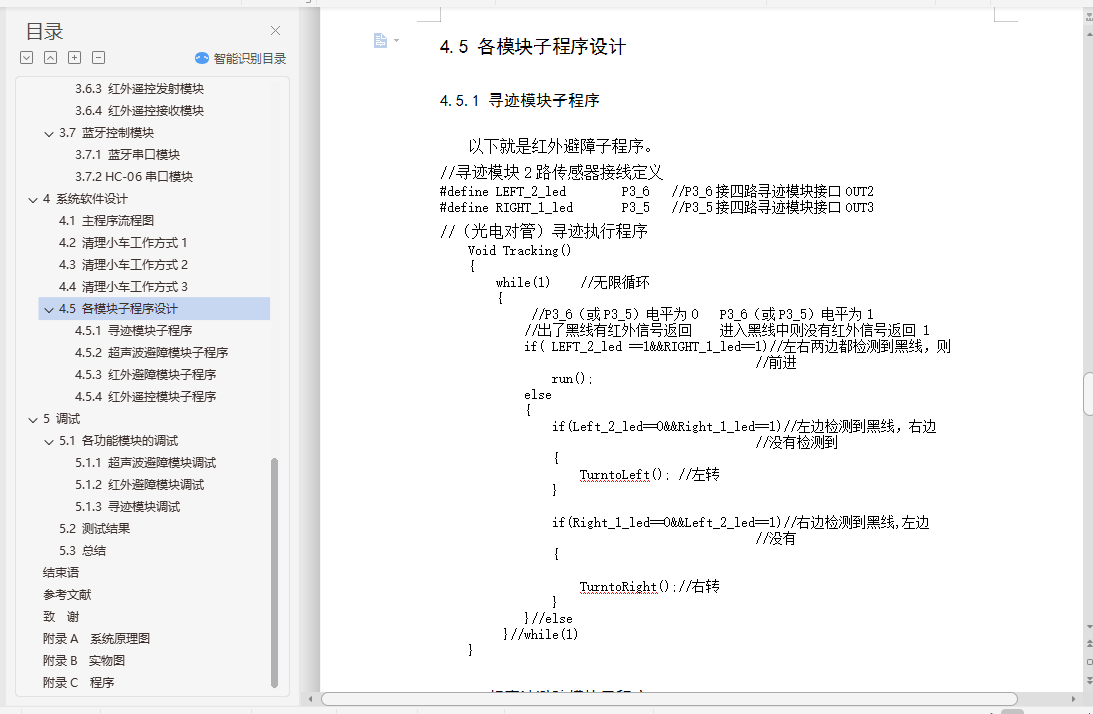This screenshot has height=714, width=1093.
Task: Open 附录 A 系统原理图
Action: 96,639
